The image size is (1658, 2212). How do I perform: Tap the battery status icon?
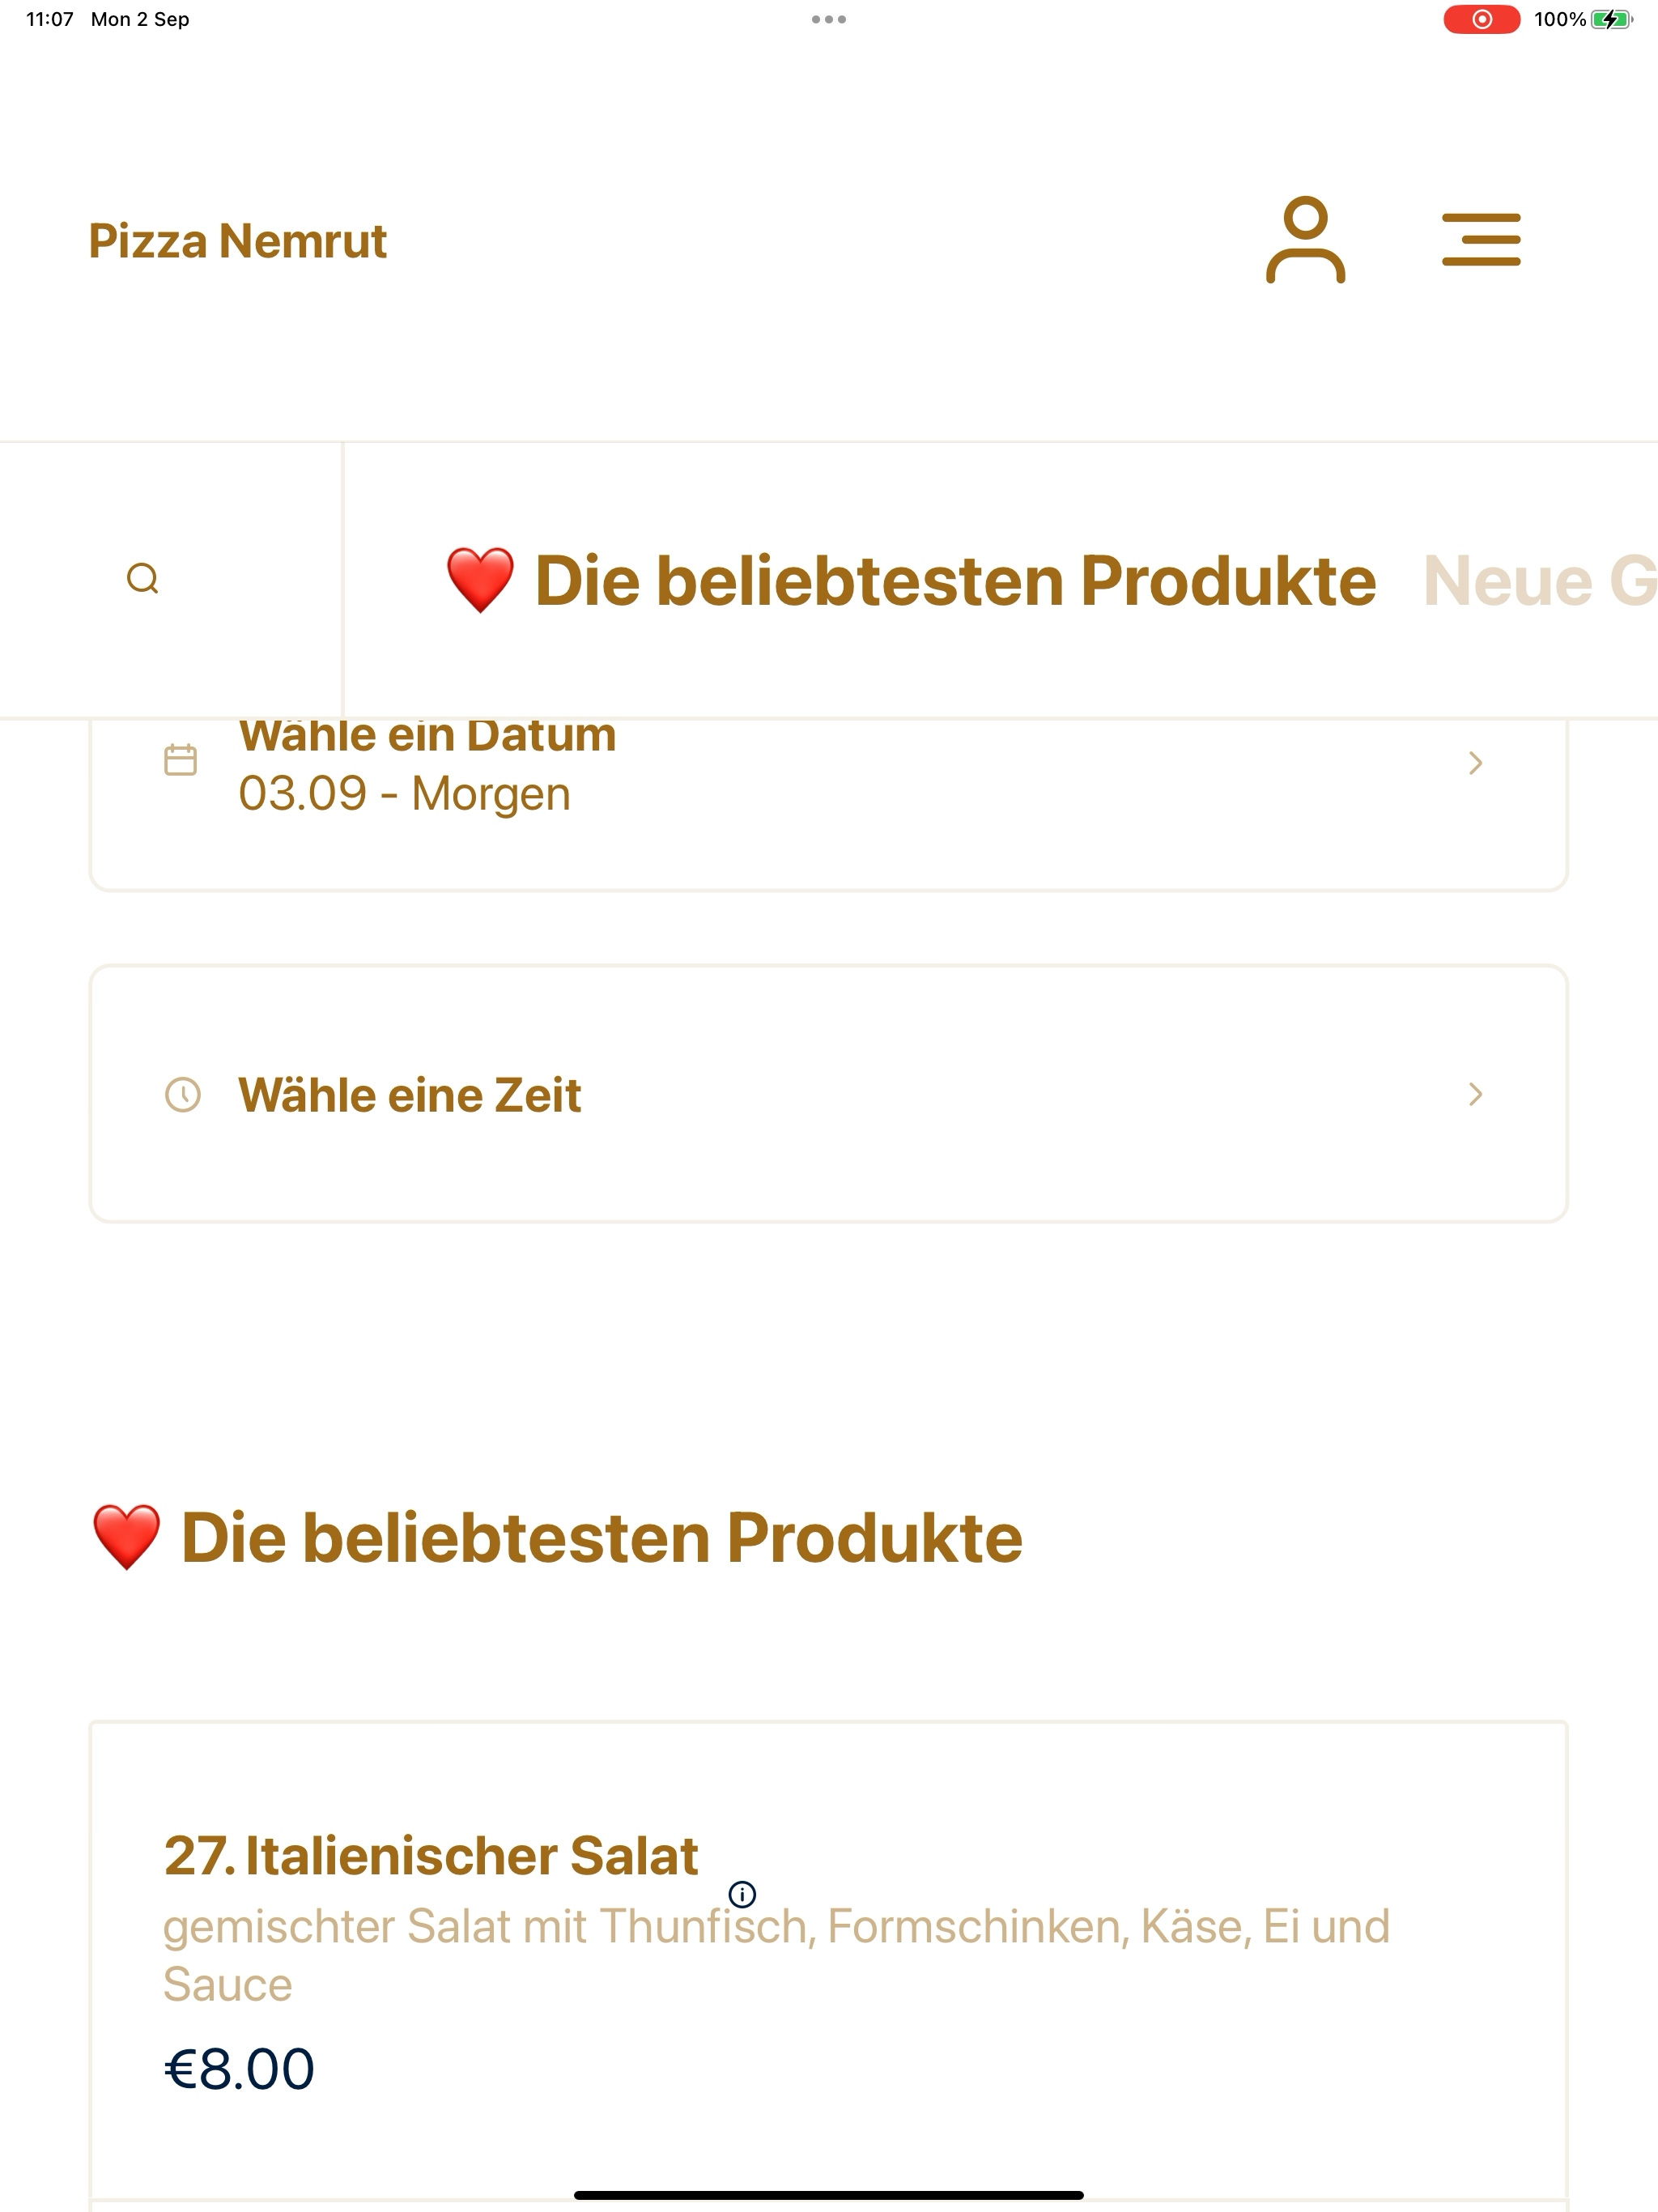pos(1611,19)
